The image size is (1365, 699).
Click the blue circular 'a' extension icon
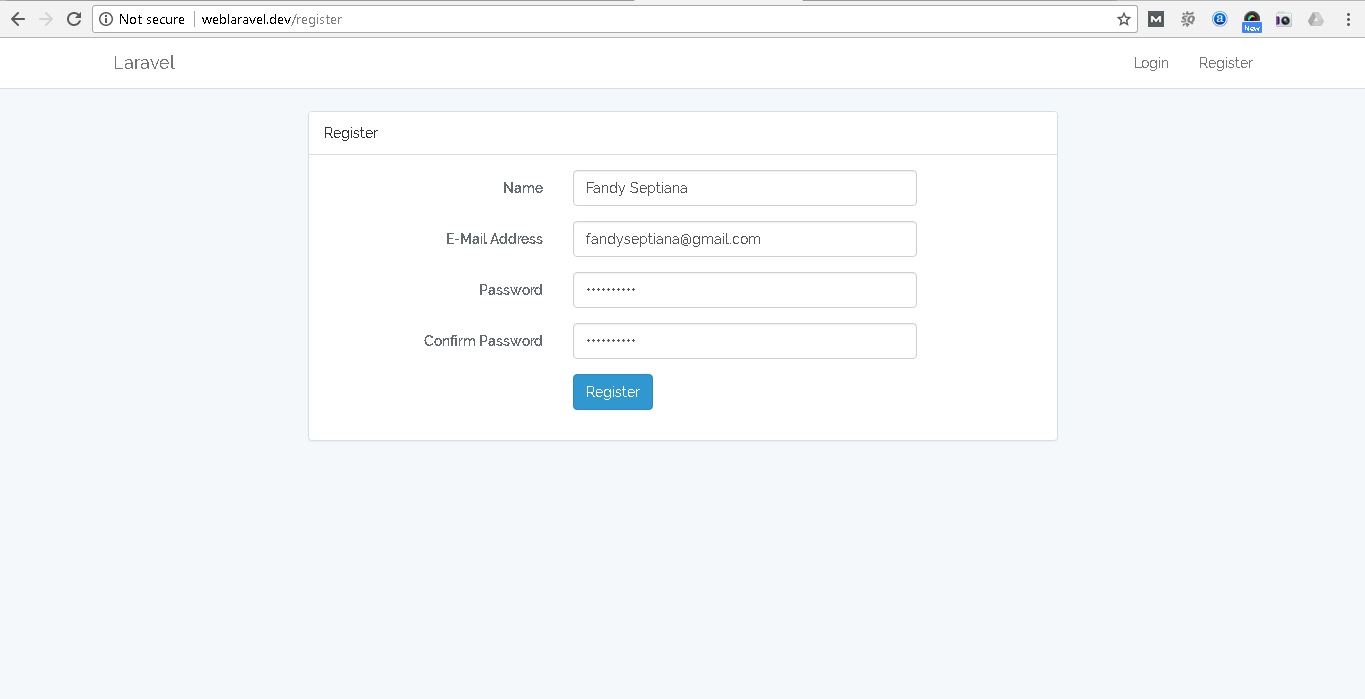click(x=1219, y=18)
